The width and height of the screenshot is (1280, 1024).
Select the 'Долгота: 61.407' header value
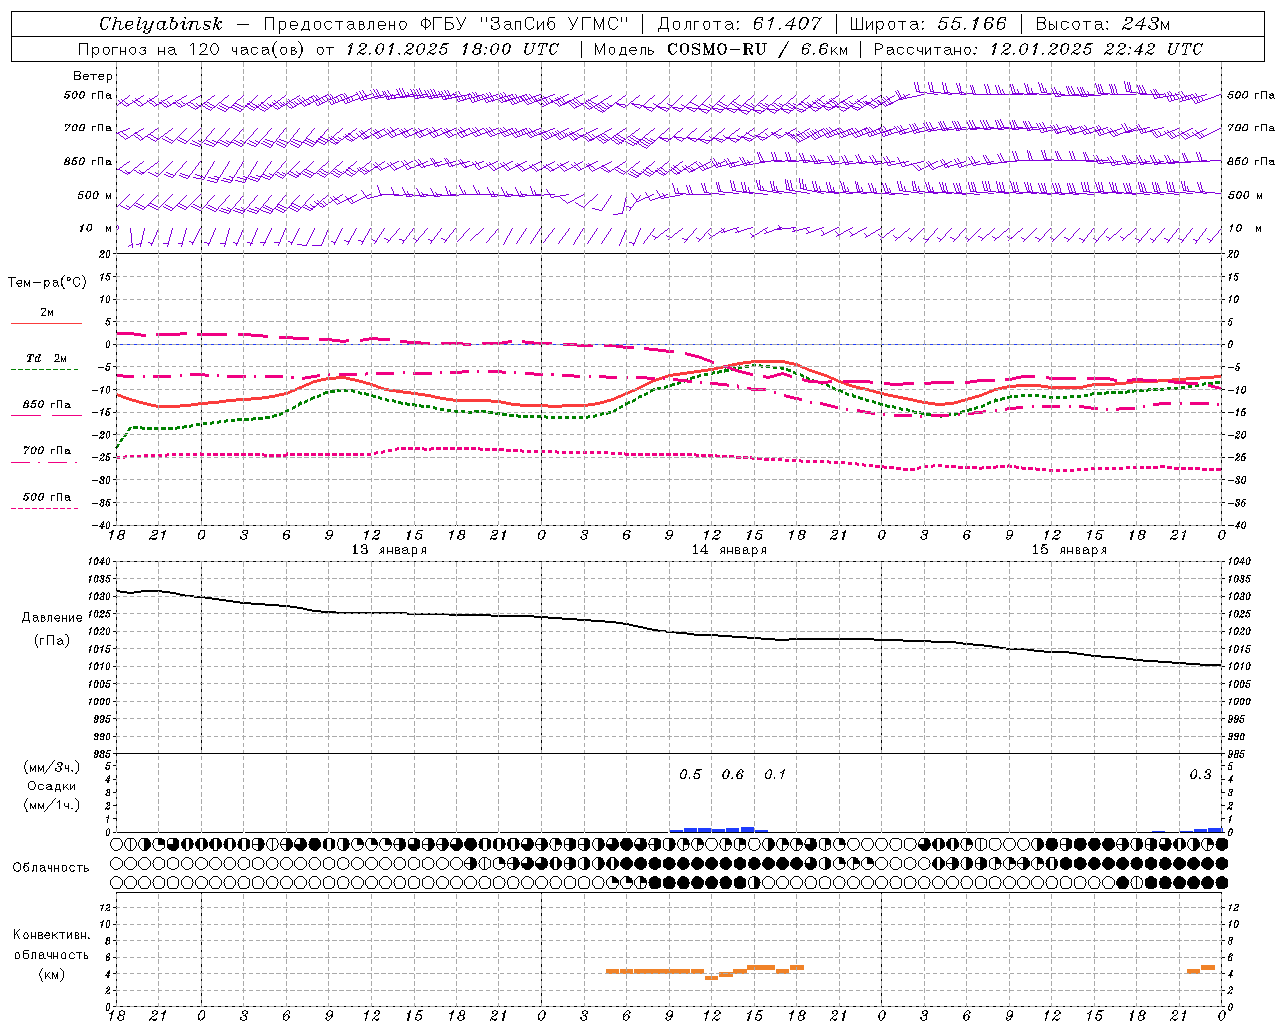[x=740, y=24]
